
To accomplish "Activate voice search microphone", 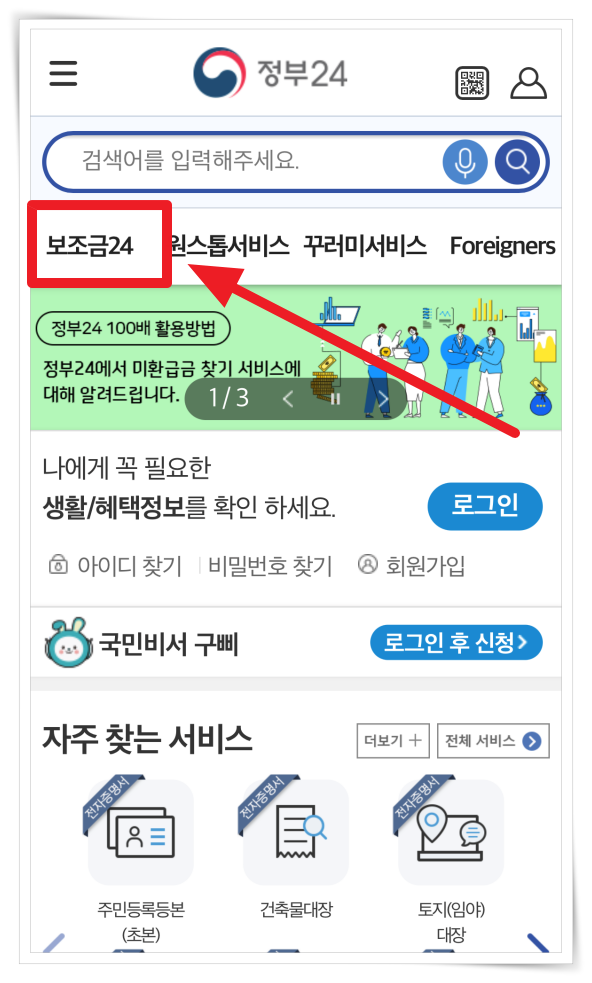I will coord(465,162).
